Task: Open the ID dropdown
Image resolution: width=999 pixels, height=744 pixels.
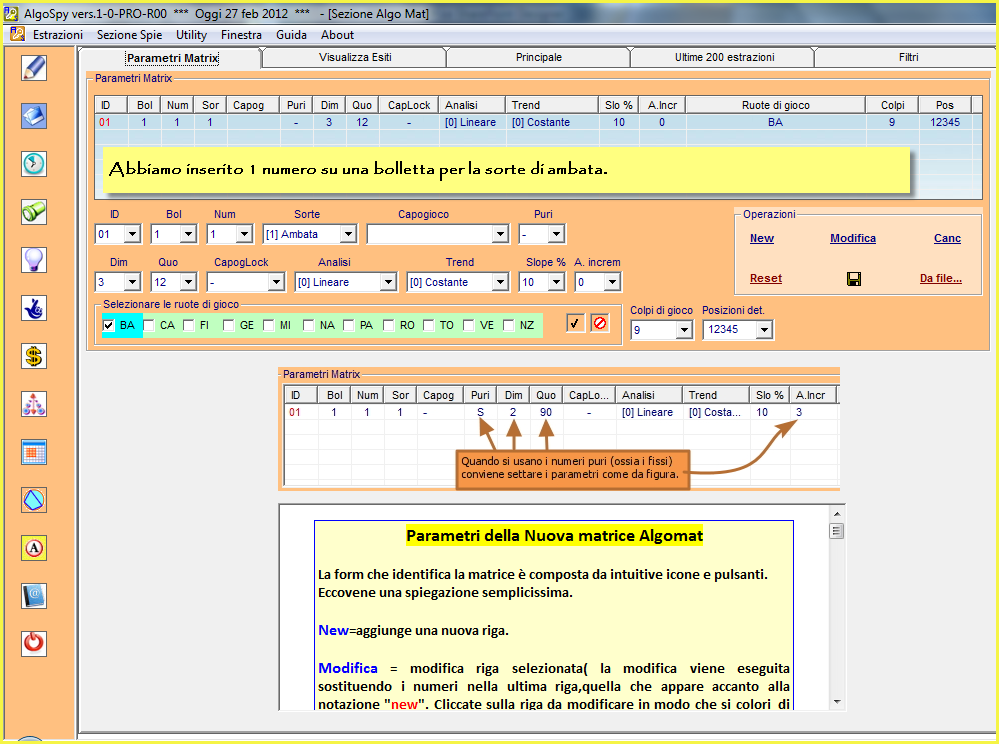Action: pyautogui.click(x=132, y=234)
